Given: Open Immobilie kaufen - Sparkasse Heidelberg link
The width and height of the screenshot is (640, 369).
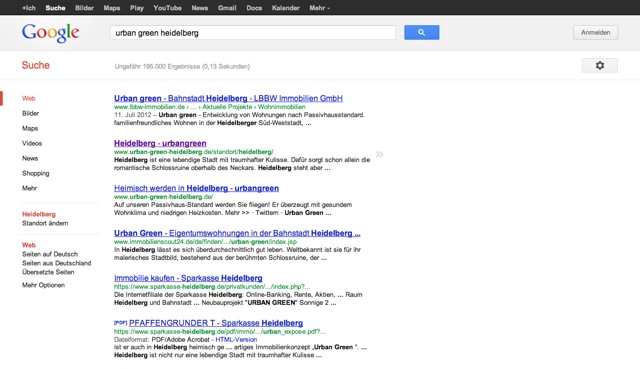Looking at the screenshot, I should [x=188, y=278].
